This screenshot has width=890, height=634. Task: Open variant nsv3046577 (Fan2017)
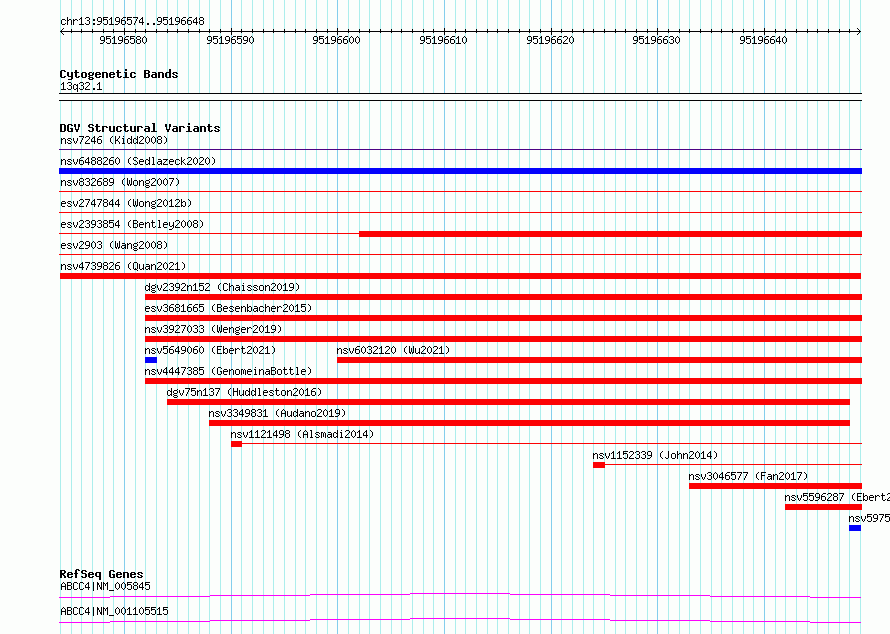(x=748, y=476)
